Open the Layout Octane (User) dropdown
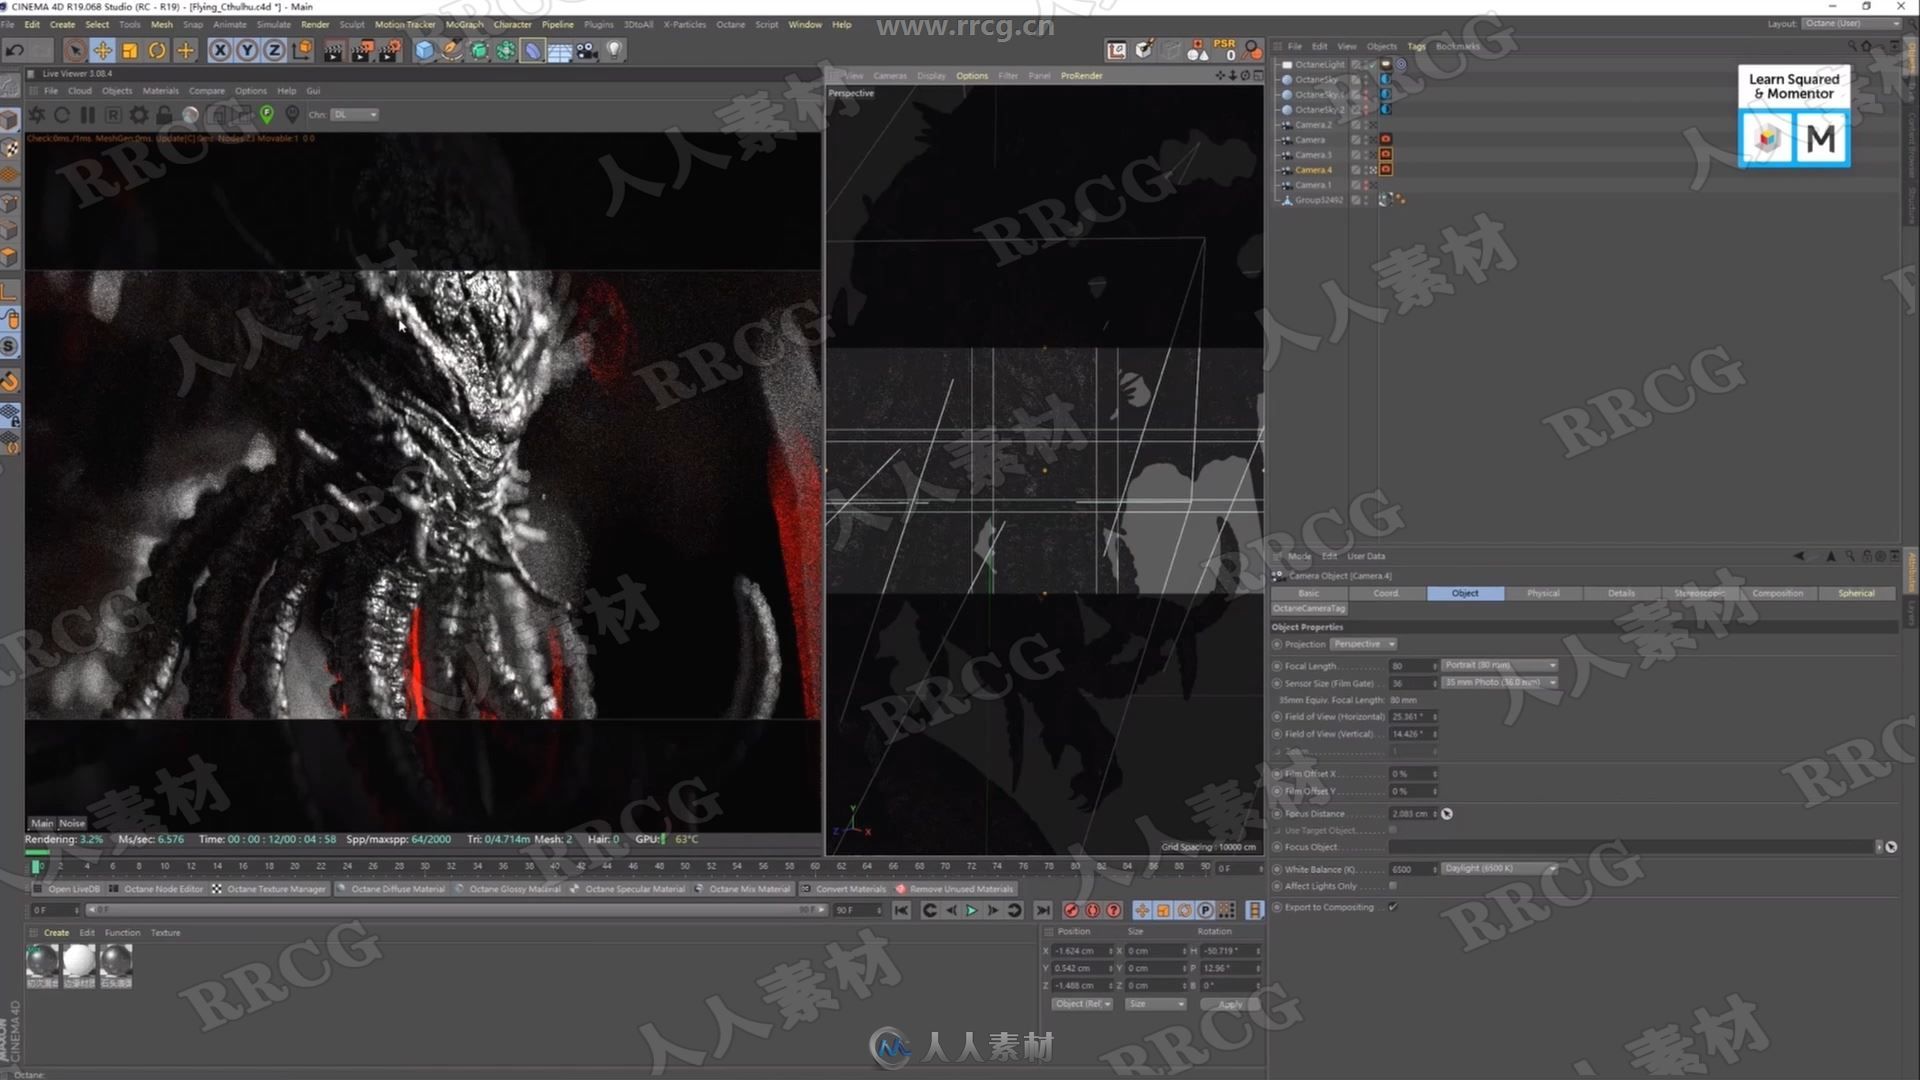Image resolution: width=1920 pixels, height=1080 pixels. pos(1851,23)
